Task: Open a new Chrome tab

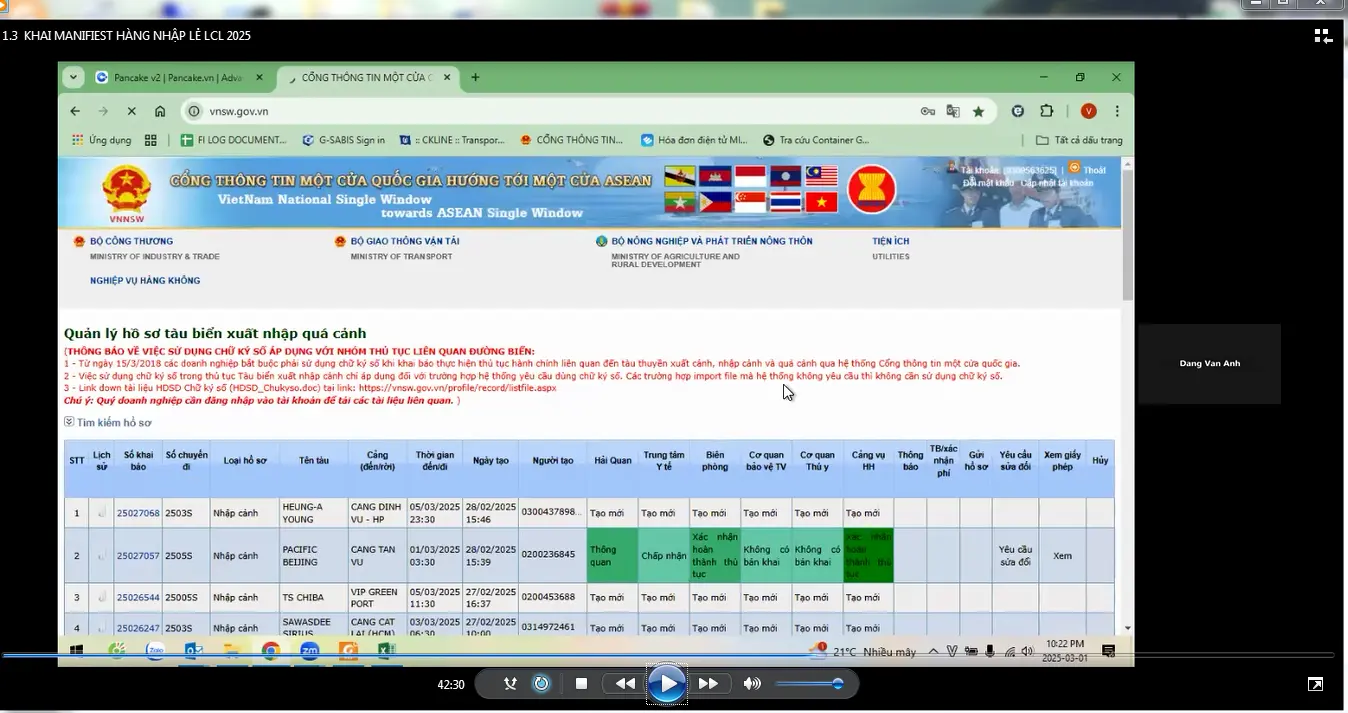Action: 475,77
